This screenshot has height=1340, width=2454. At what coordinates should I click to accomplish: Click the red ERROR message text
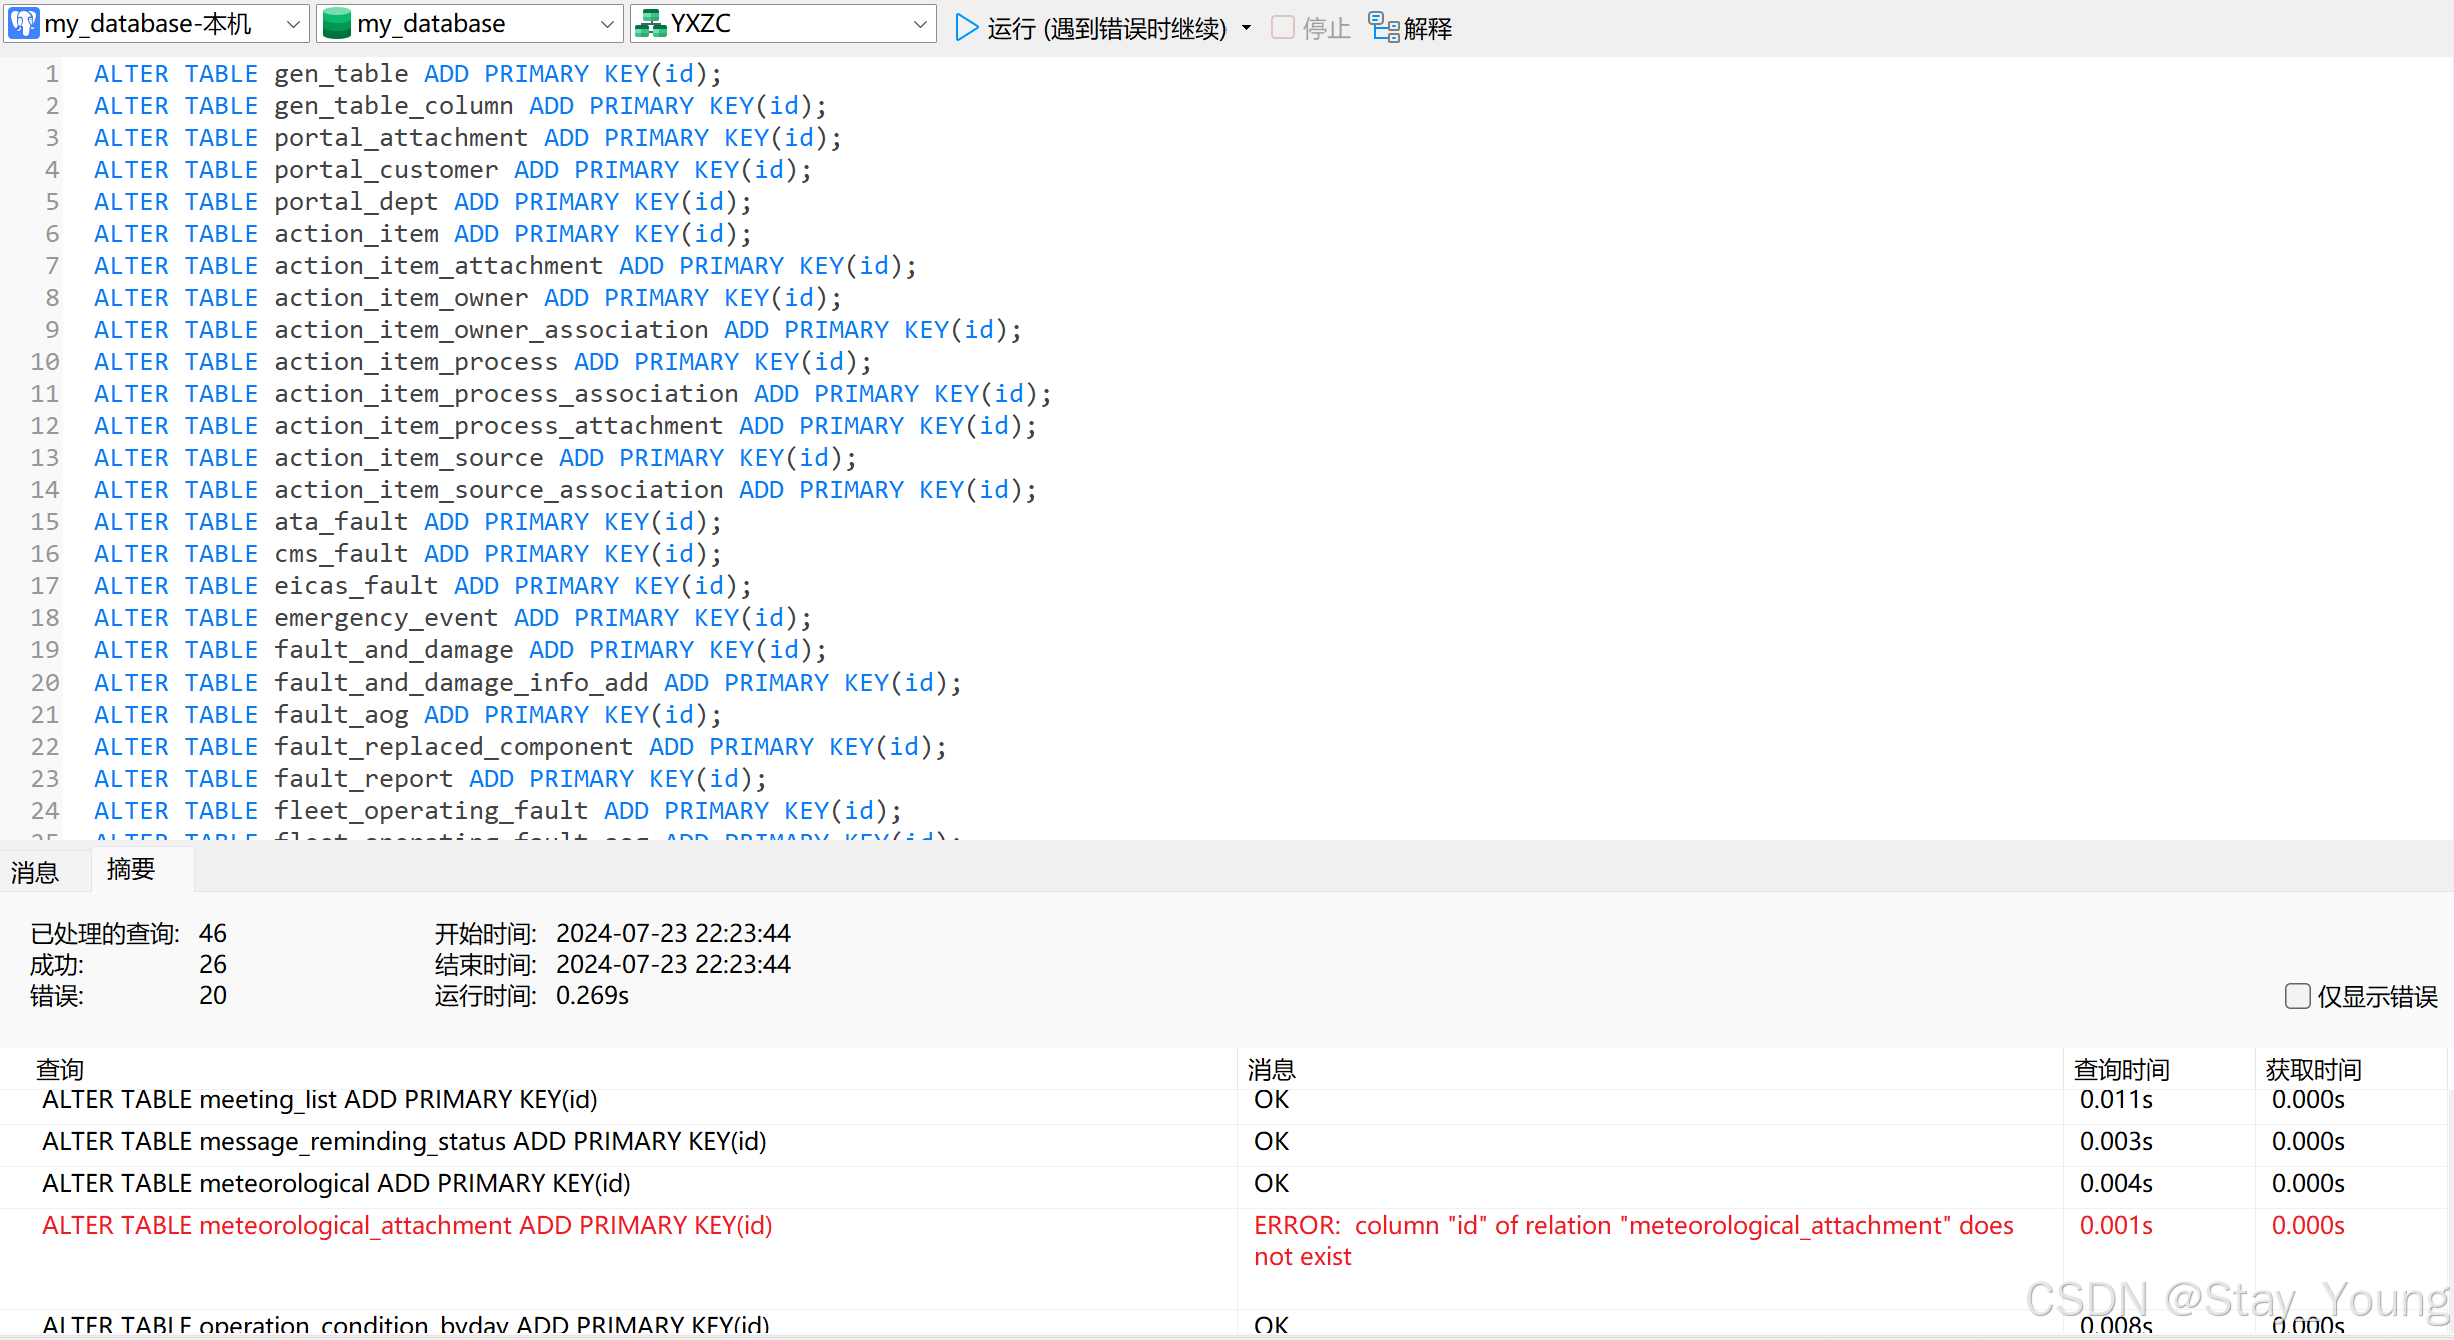(x=1630, y=1240)
